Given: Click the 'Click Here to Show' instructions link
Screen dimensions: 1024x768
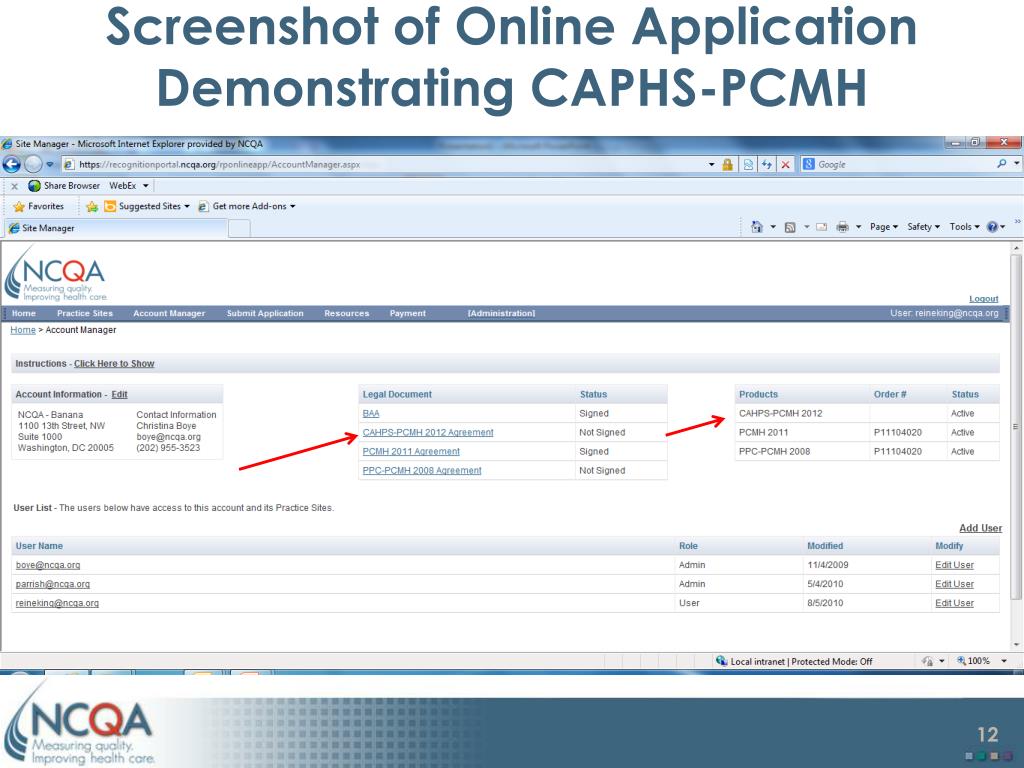Looking at the screenshot, I should (x=114, y=364).
